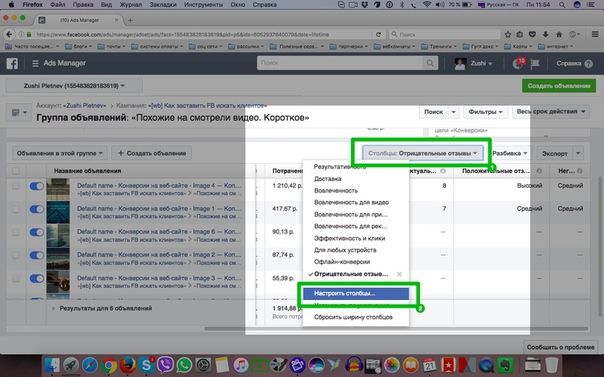The image size is (604, 377).
Task: Choose Доставка columns preset
Action: pos(327,179)
